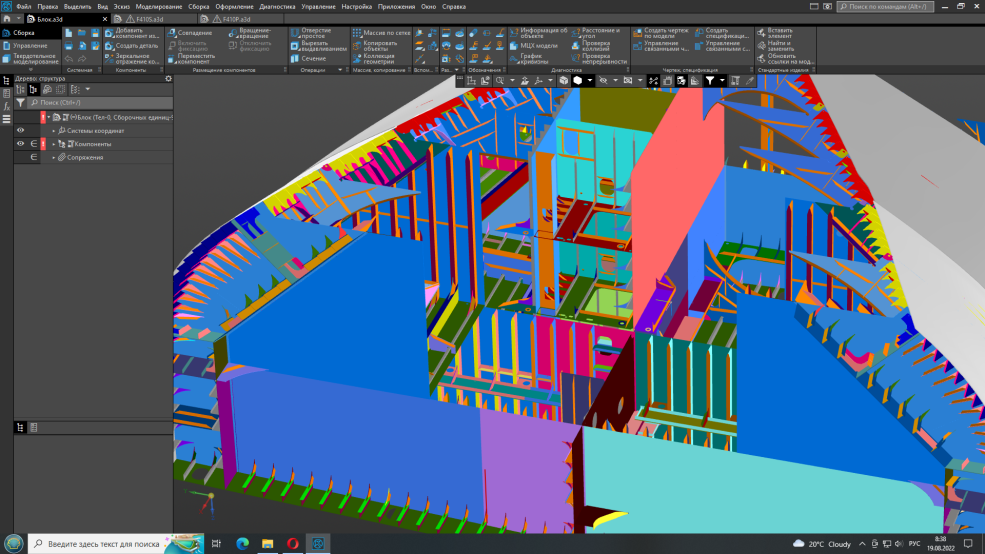
Task: Open tree panel settings gear icon
Action: pos(168,78)
